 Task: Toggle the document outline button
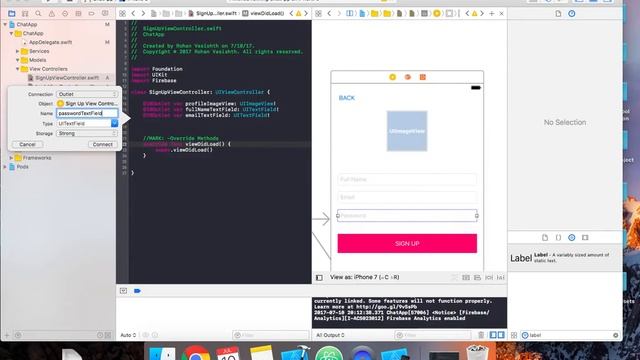coord(319,278)
